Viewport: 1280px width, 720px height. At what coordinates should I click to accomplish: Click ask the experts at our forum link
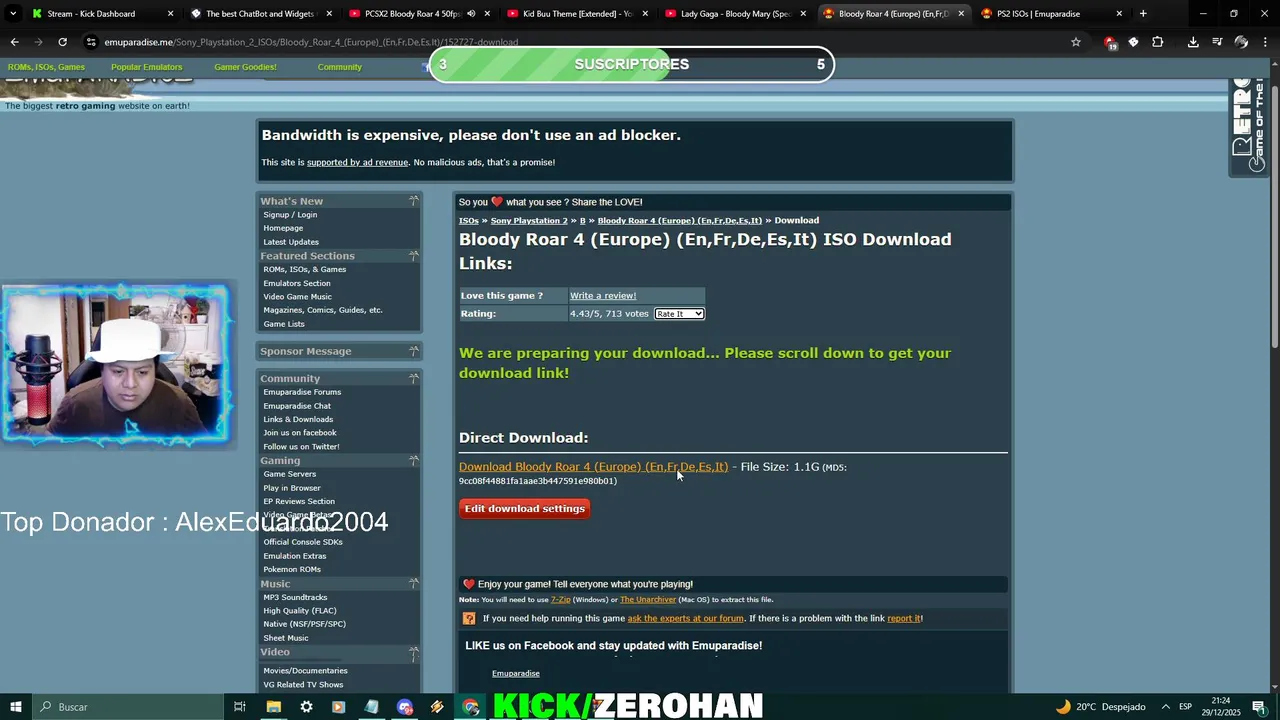[x=685, y=619]
